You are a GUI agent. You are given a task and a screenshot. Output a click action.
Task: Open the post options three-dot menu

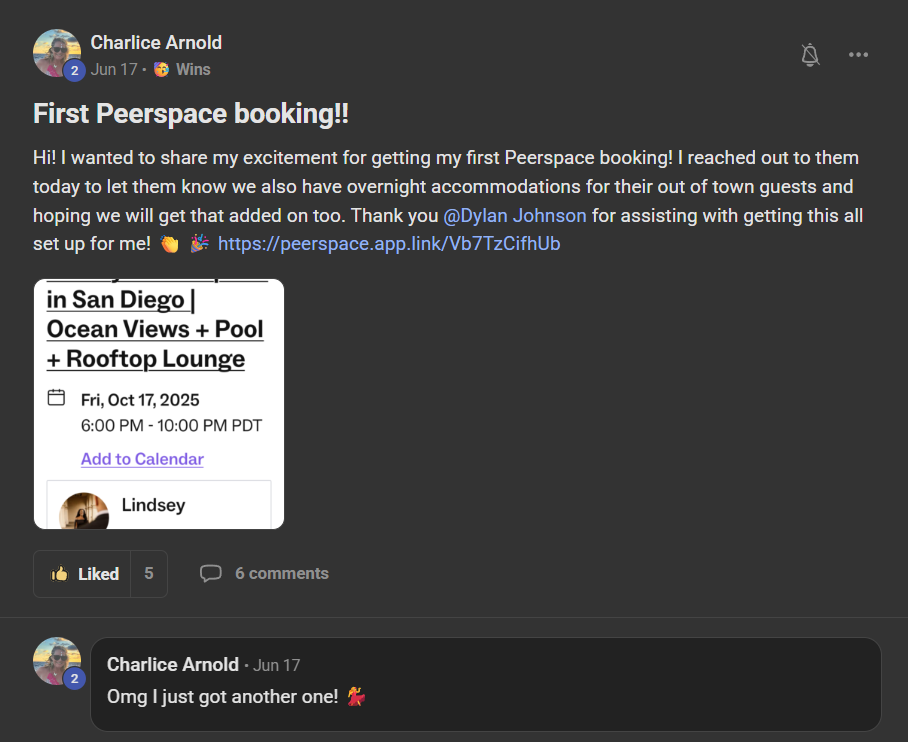click(858, 55)
